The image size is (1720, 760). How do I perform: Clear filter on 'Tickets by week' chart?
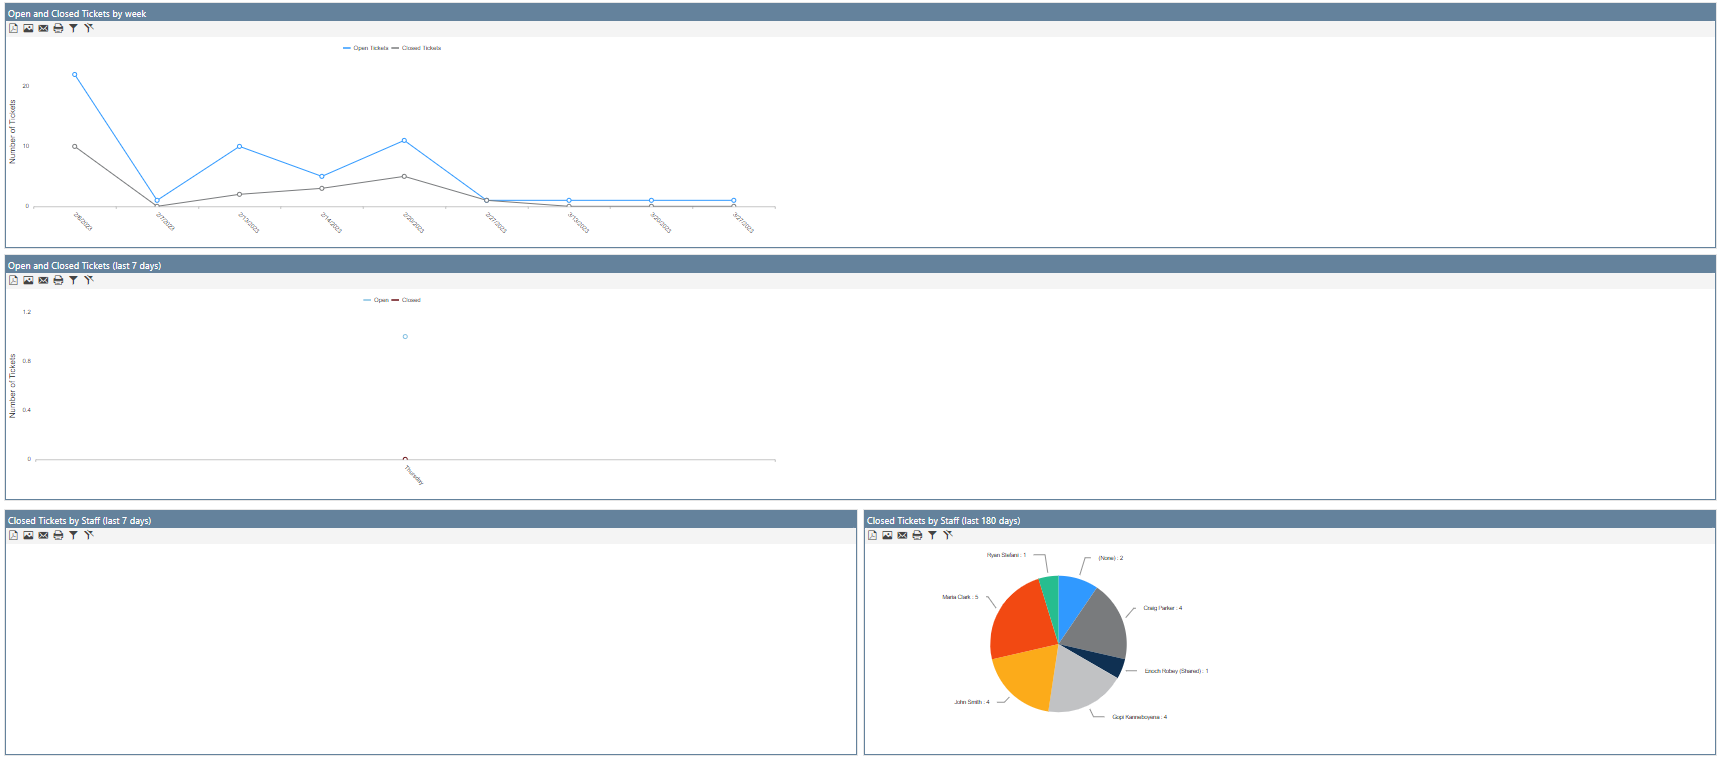tap(88, 28)
